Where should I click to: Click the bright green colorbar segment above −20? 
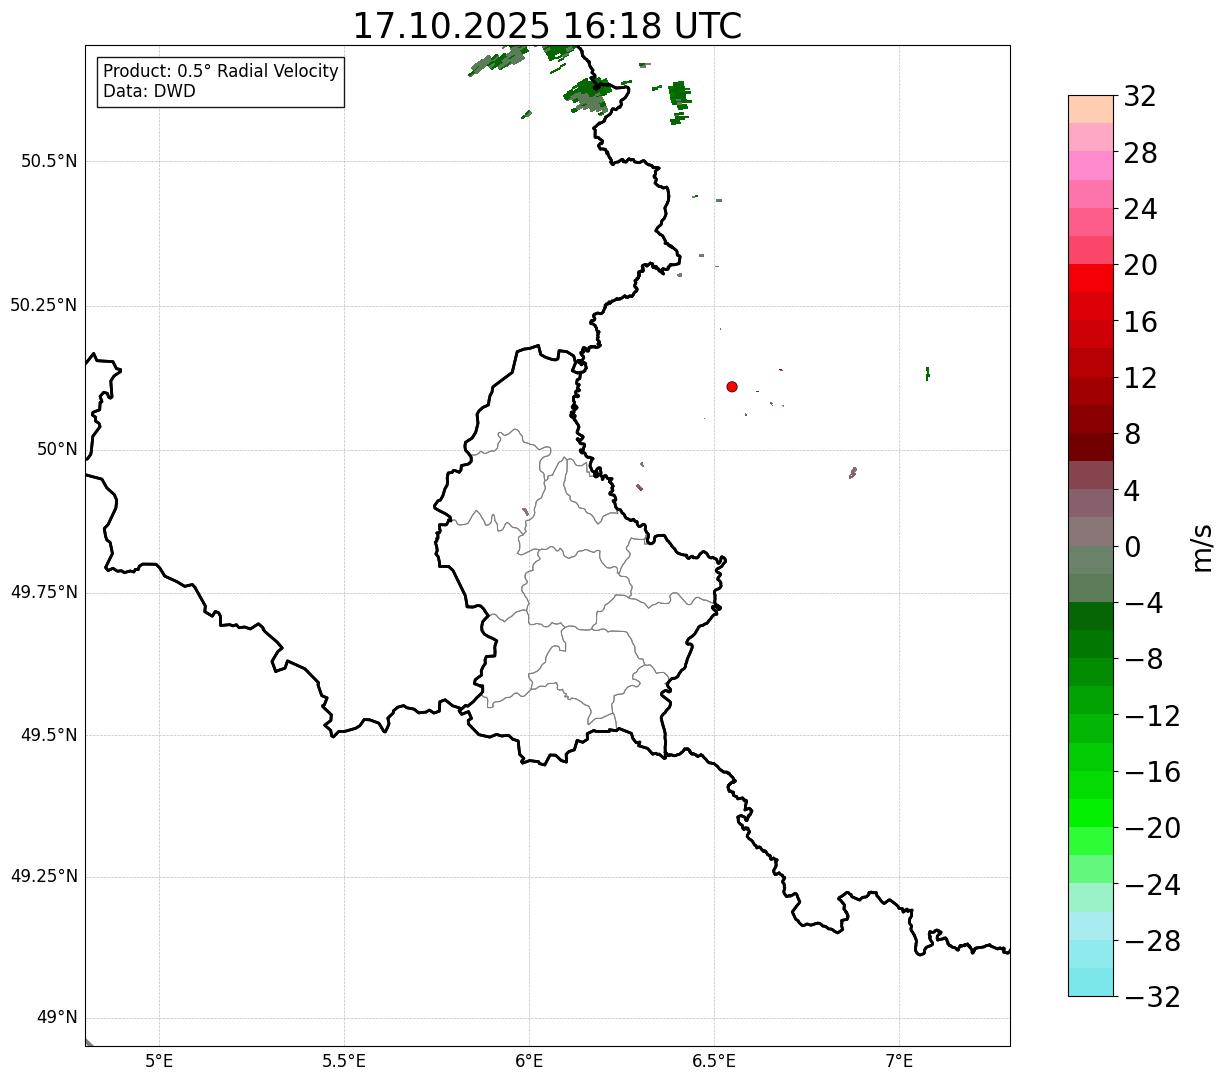[1091, 813]
